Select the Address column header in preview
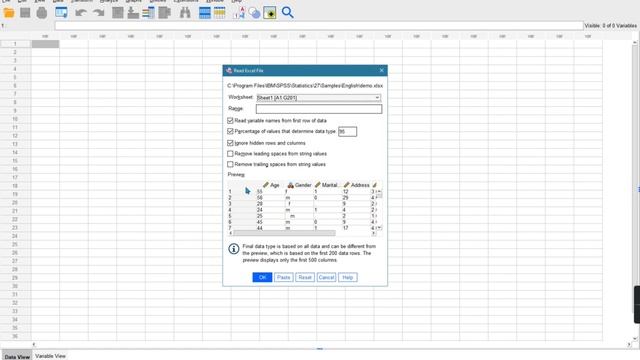Screen dimensions: 640x360 click(356, 185)
